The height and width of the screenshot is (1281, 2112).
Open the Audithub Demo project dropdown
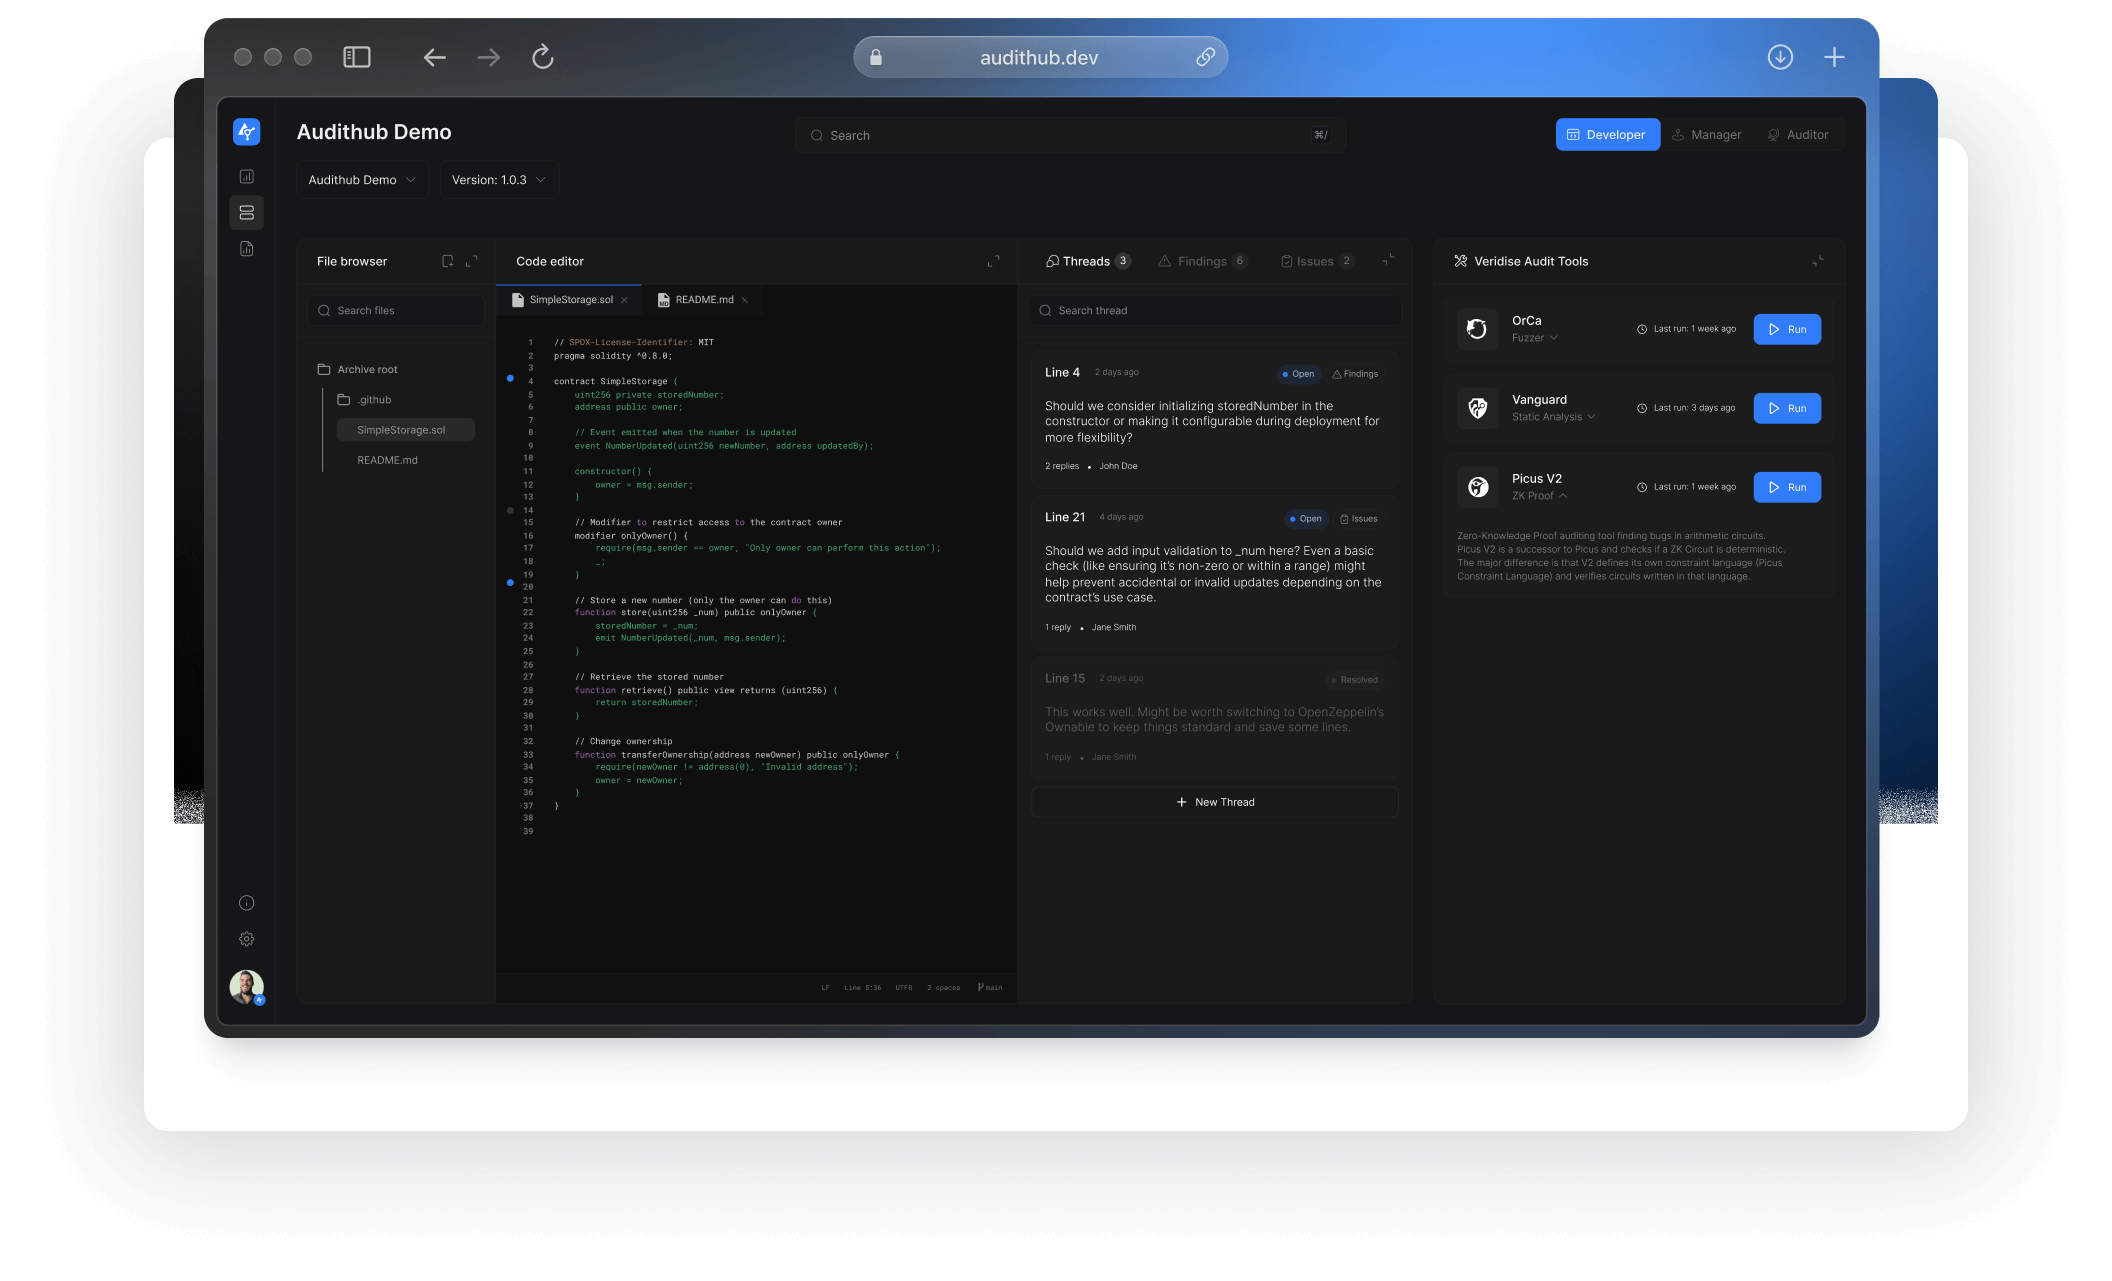[x=362, y=180]
